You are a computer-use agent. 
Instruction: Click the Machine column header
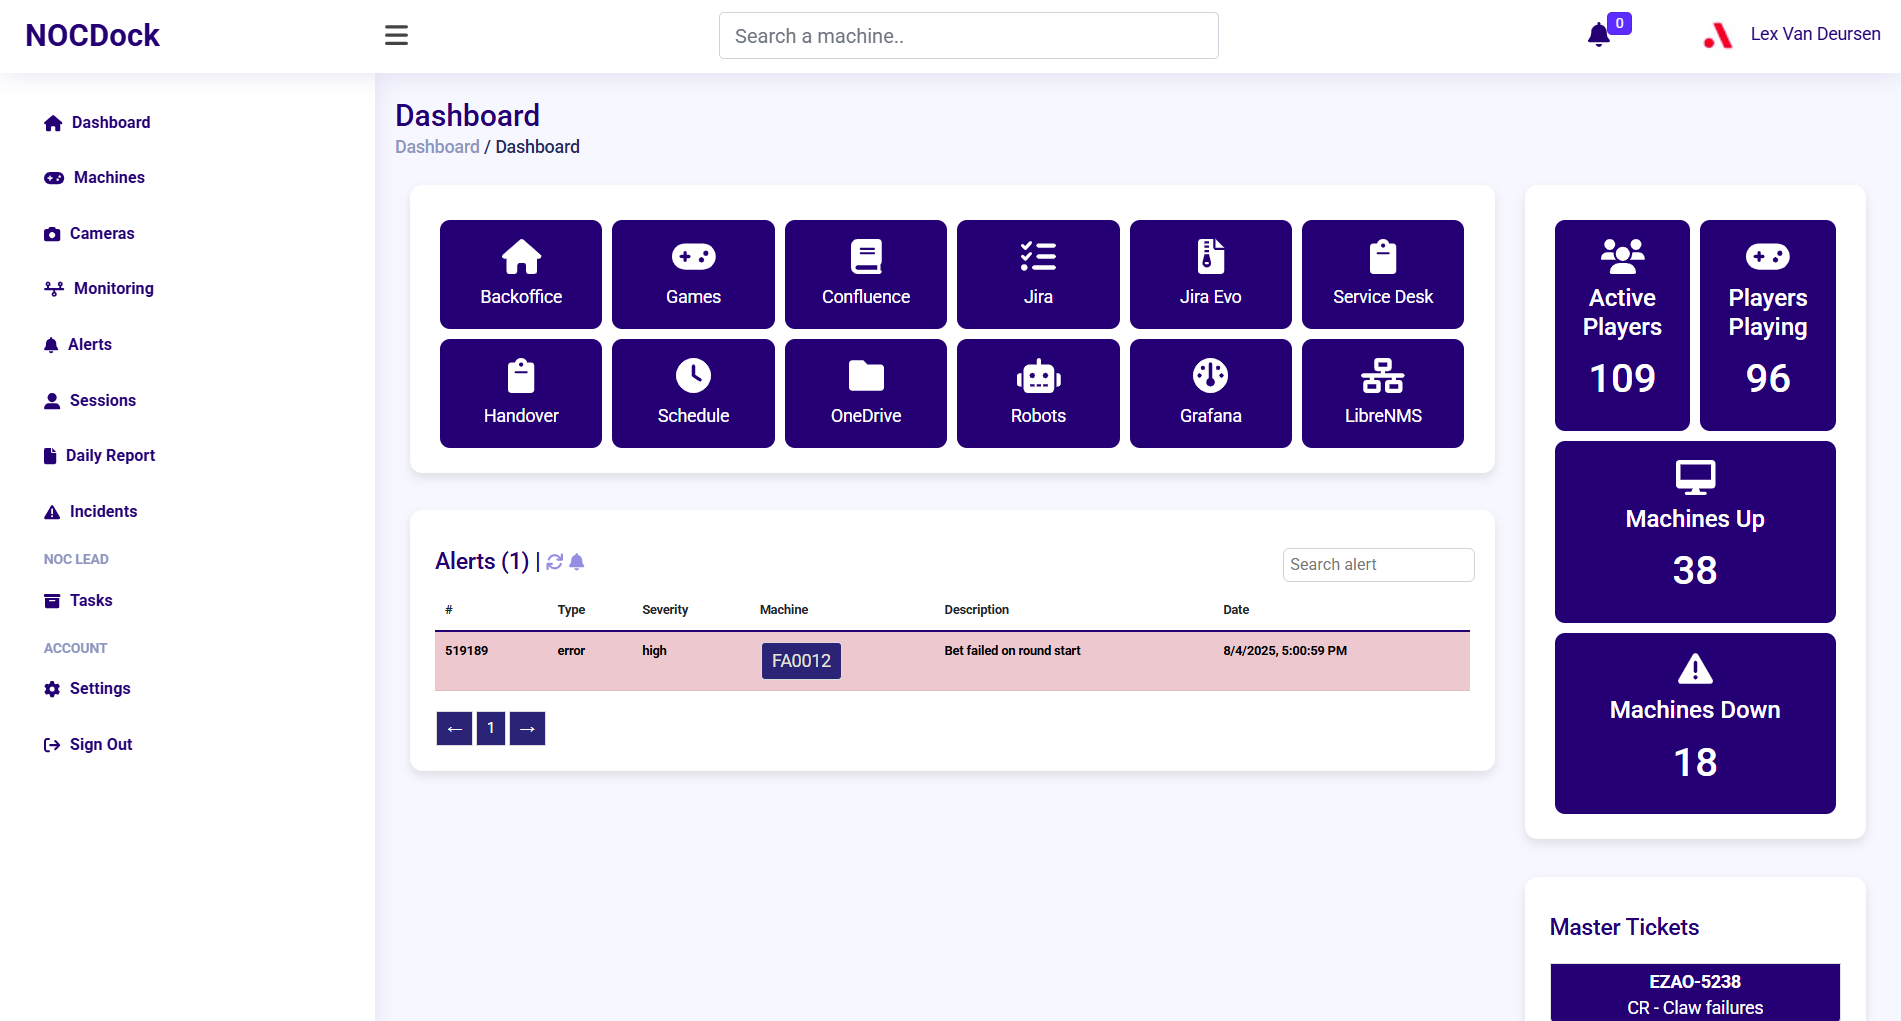coord(784,609)
